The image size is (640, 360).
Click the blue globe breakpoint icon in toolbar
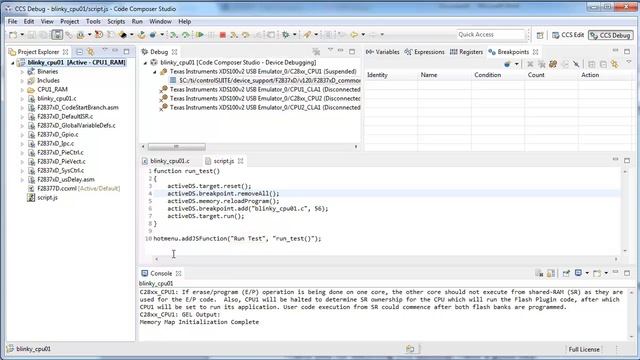pyautogui.click(x=153, y=35)
